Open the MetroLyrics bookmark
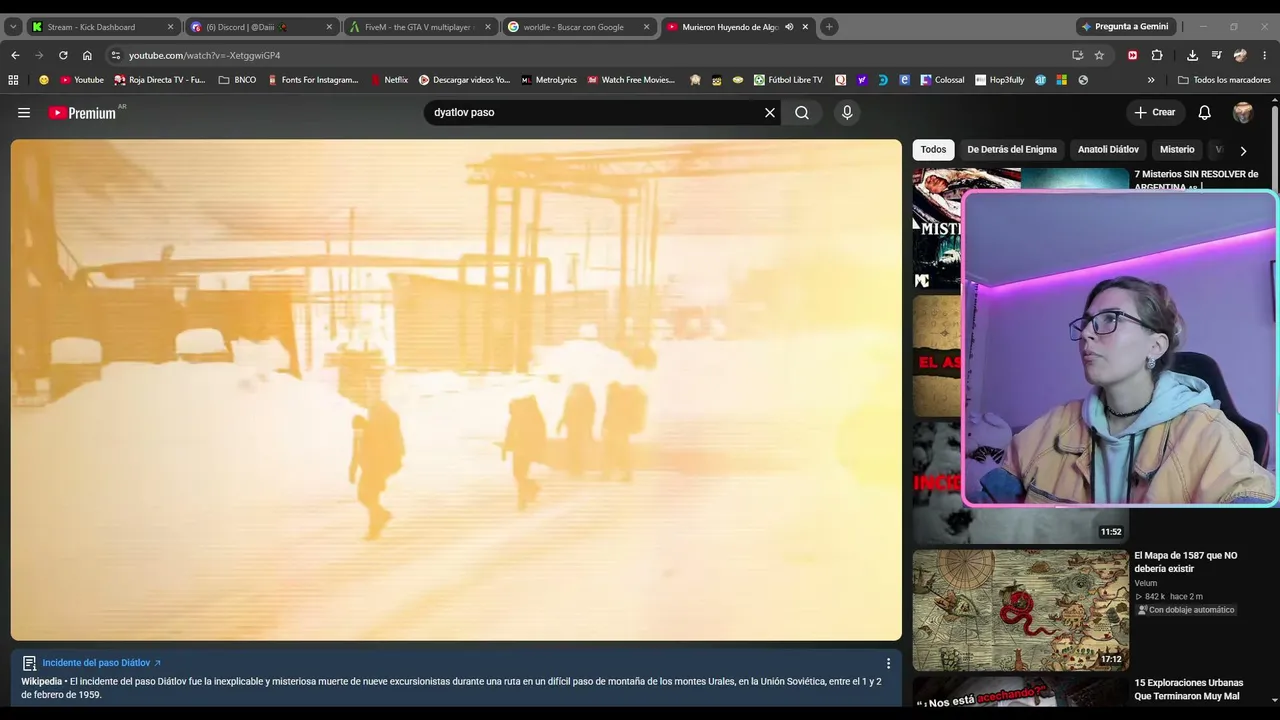 [549, 80]
